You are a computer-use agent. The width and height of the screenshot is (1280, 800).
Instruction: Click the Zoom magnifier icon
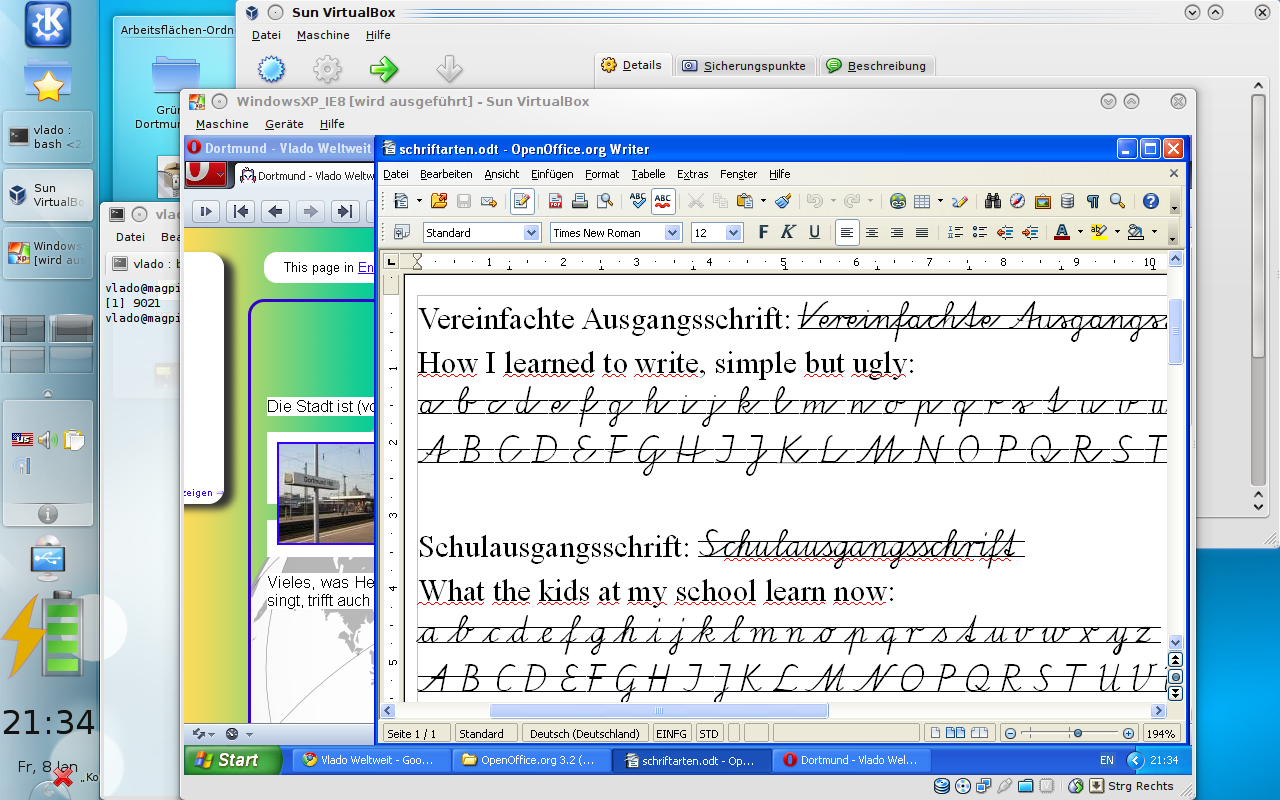point(1118,201)
